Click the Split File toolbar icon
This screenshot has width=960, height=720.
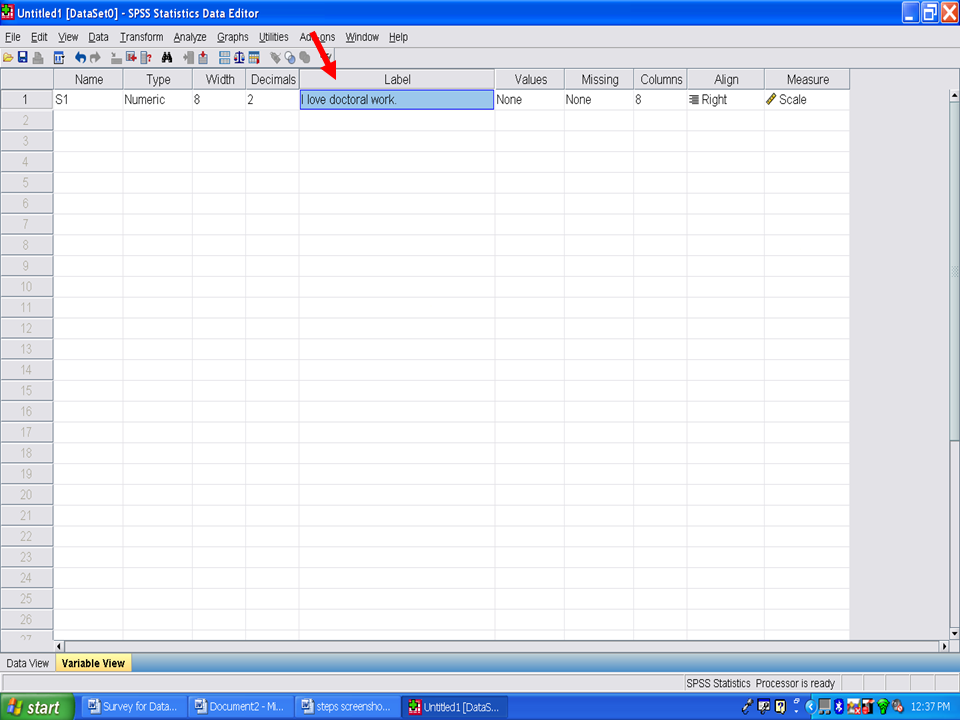coord(224,58)
